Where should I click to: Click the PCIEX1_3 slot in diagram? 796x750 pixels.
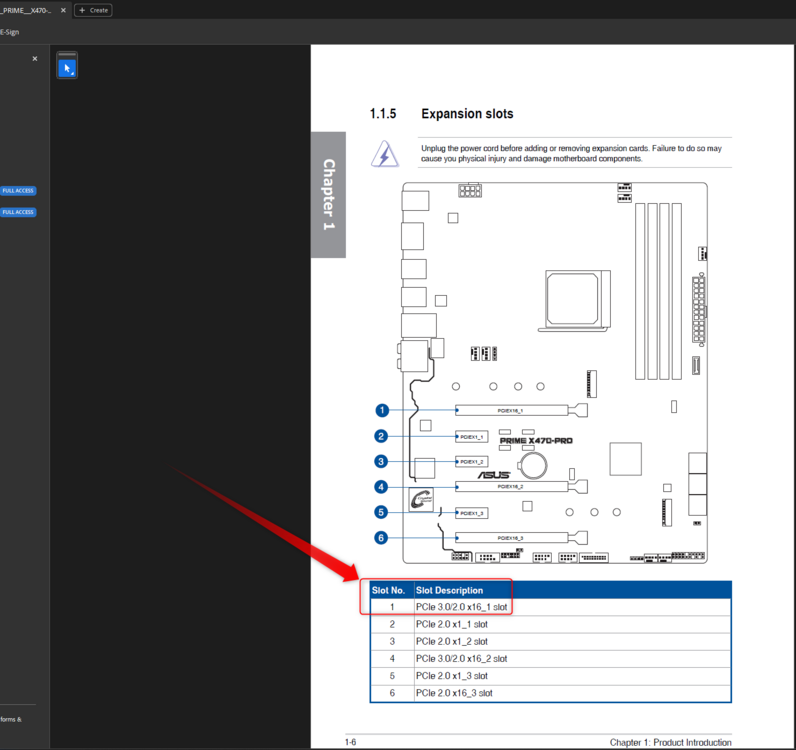472,513
